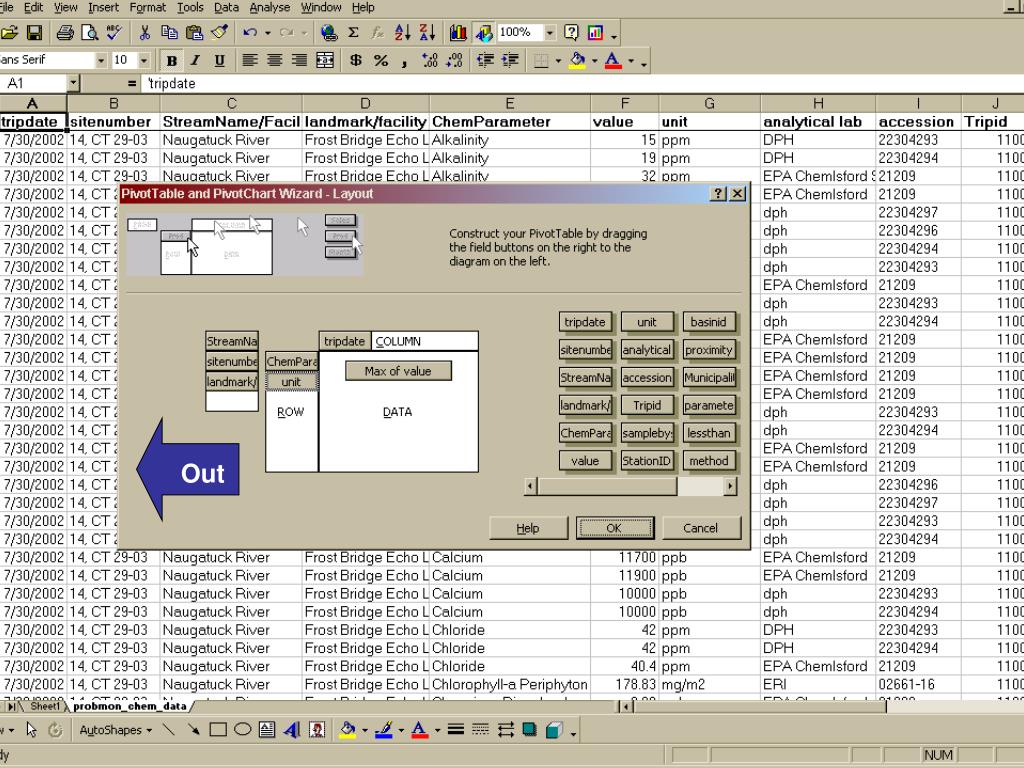Screen dimensions: 1024x768
Task: Open the AutoShapes menu
Action: click(x=116, y=730)
